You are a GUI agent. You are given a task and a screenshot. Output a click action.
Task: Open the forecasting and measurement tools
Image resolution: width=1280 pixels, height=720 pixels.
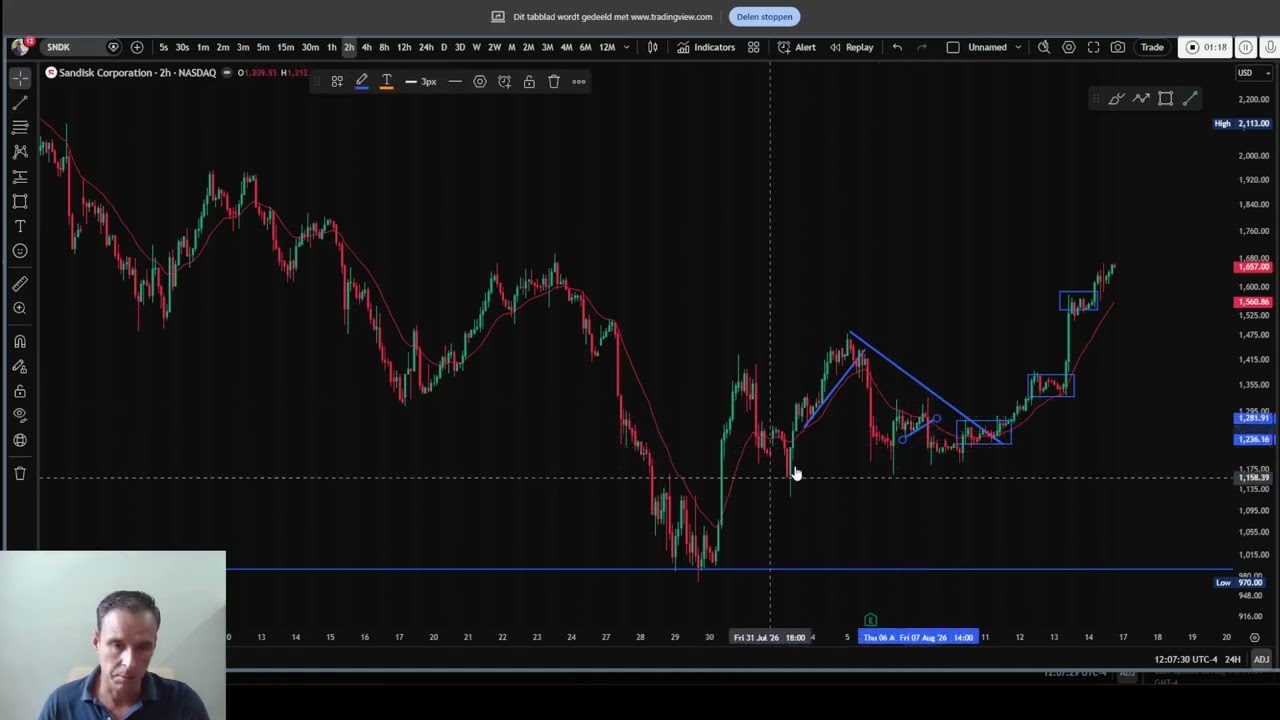click(20, 177)
